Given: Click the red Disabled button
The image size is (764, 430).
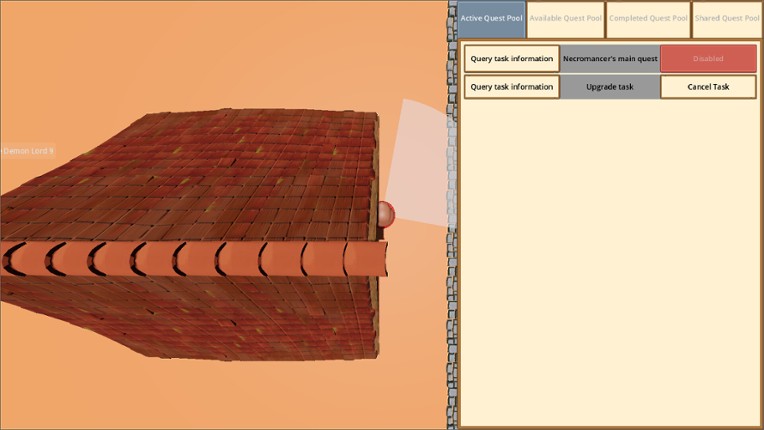Looking at the screenshot, I should pos(708,59).
